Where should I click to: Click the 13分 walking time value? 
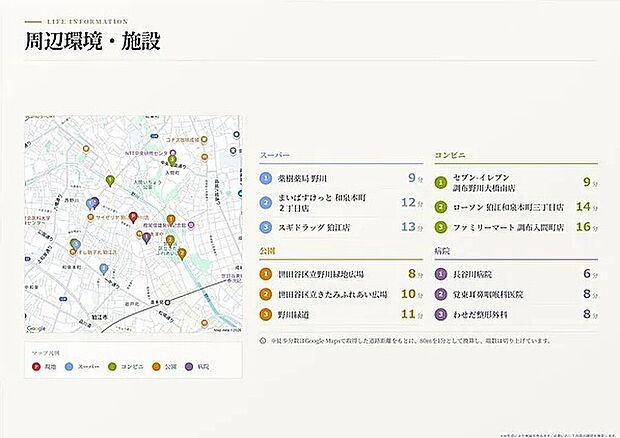(412, 227)
